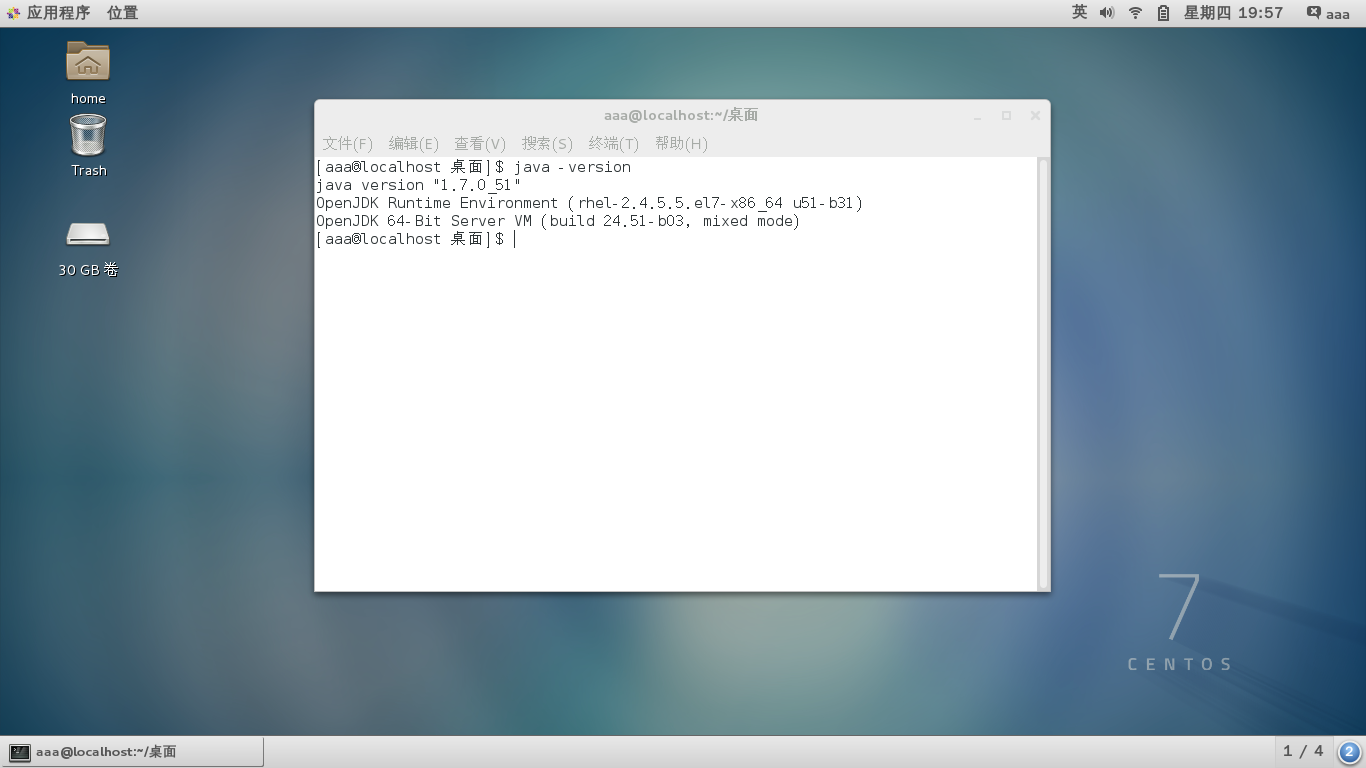
Task: Open the 位置 places menu
Action: 123,13
